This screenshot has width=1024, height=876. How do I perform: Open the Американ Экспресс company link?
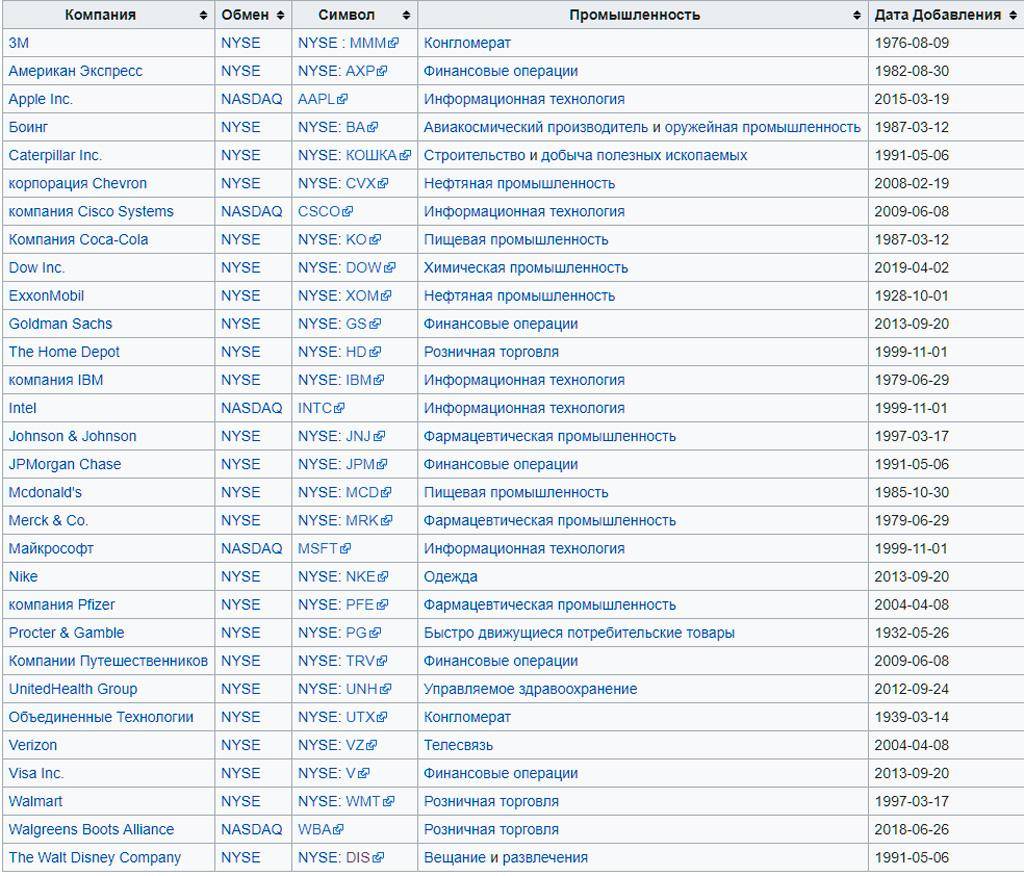pyautogui.click(x=75, y=71)
